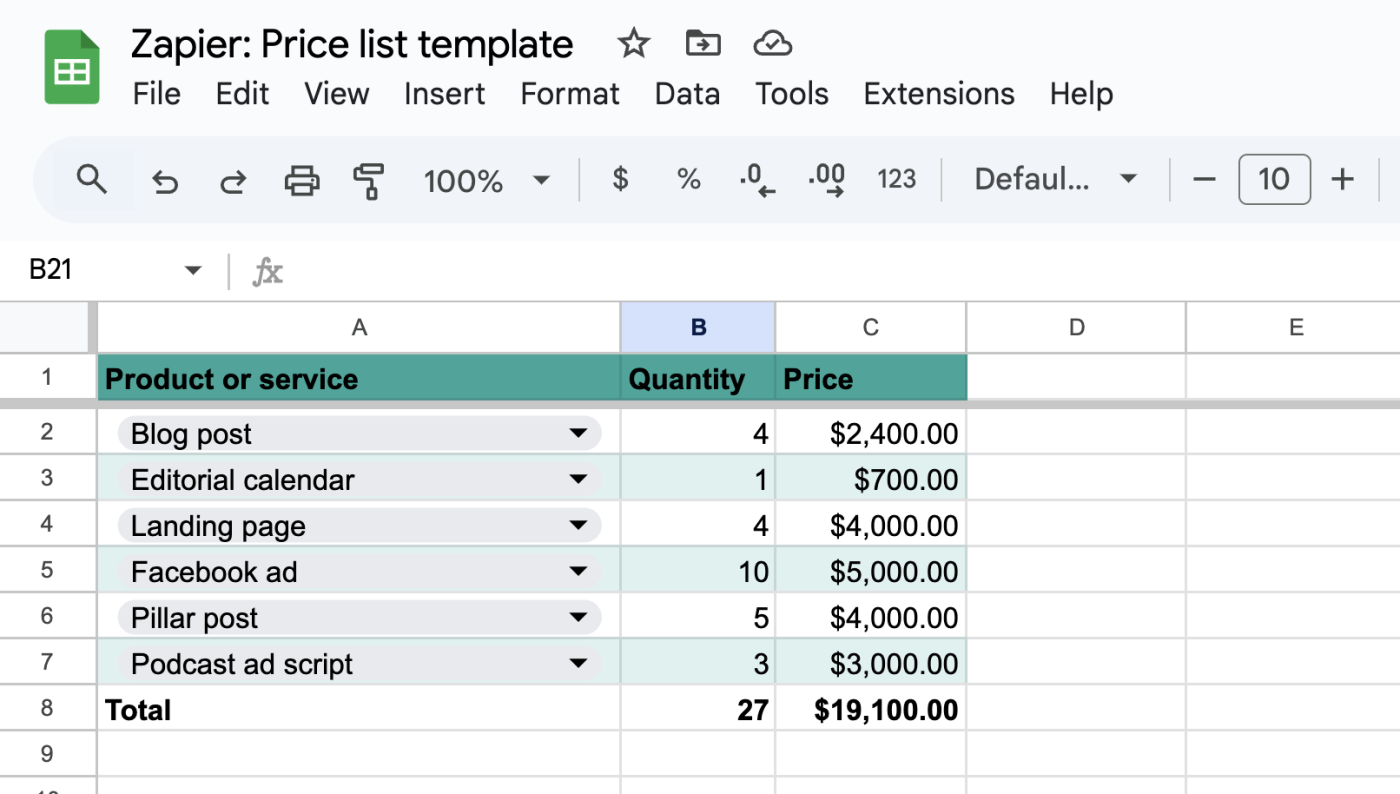Format selection as currency
Viewport: 1400px width, 794px height.
pyautogui.click(x=620, y=180)
